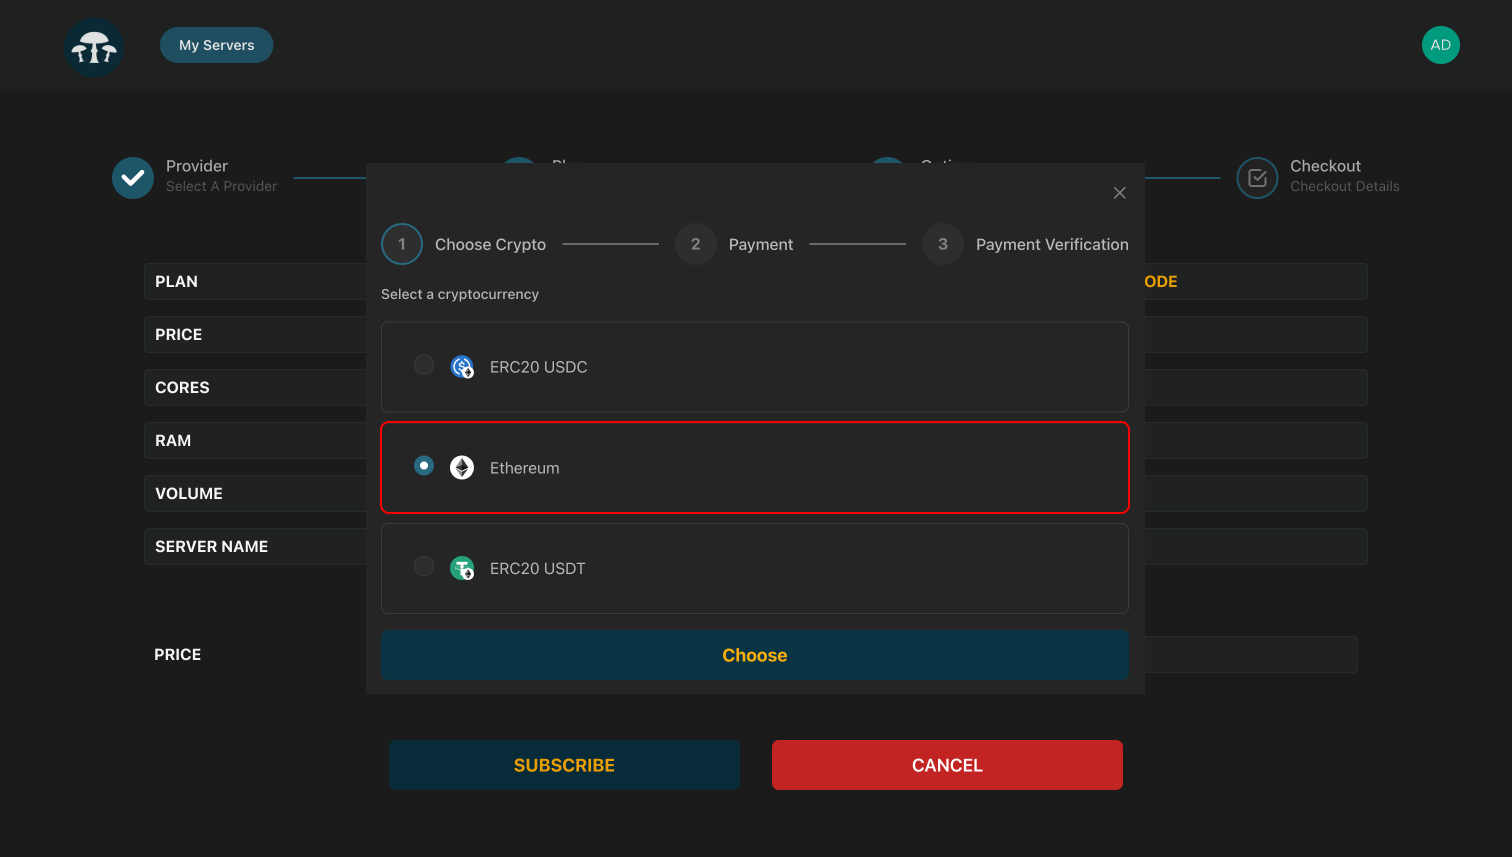The width and height of the screenshot is (1512, 857).
Task: Confirm selection with Choose button
Action: coord(755,655)
